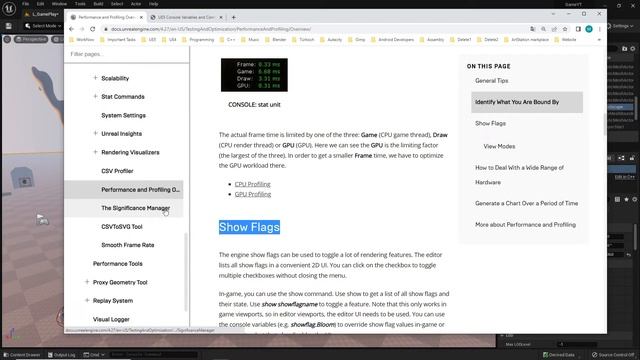This screenshot has height=360, width=640.
Task: Open Output Log in Unreal status bar
Action: pos(61,355)
